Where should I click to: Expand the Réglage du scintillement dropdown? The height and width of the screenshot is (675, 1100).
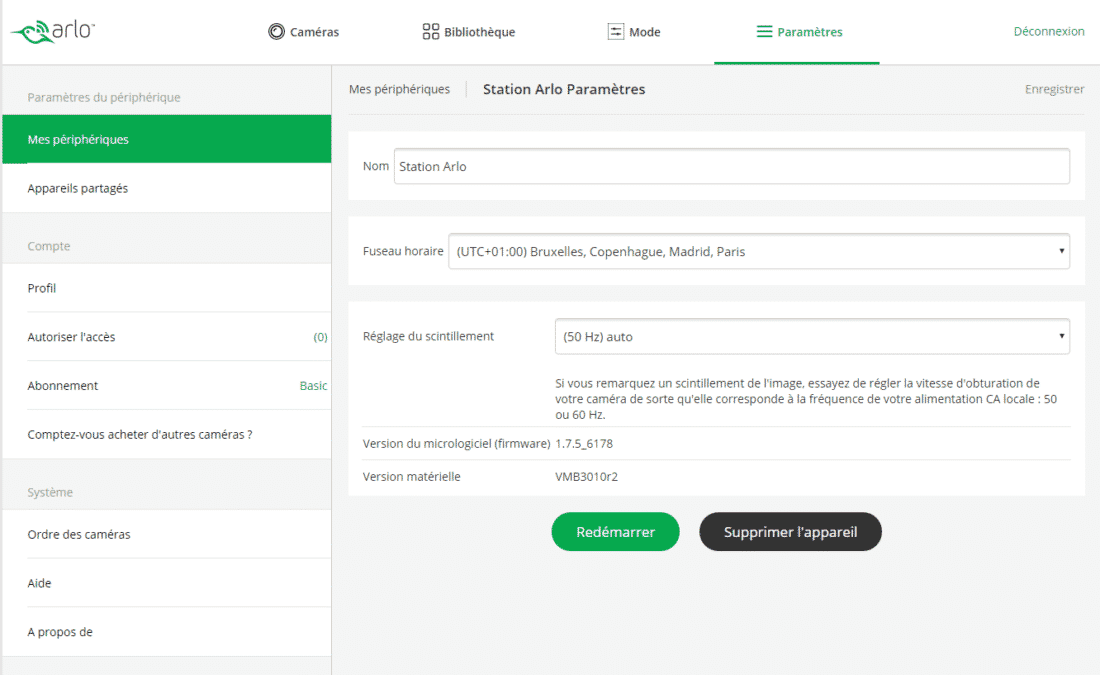811,337
